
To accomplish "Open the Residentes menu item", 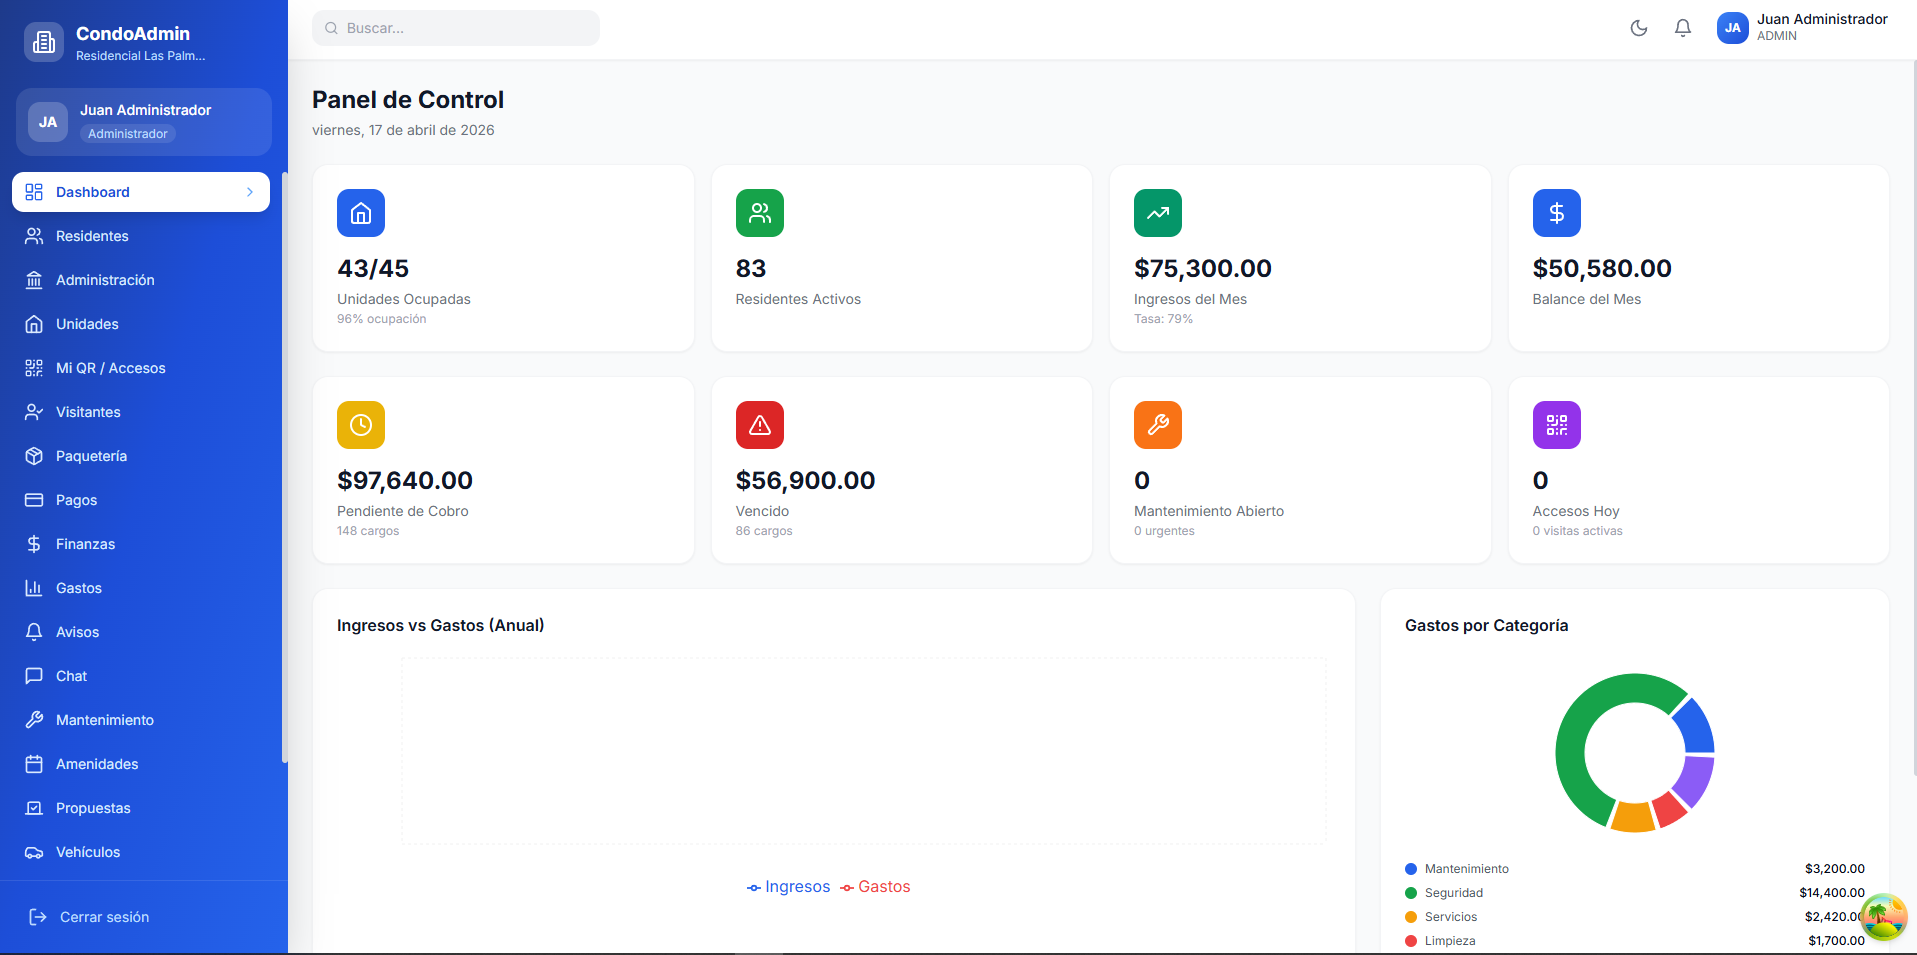I will (x=92, y=236).
